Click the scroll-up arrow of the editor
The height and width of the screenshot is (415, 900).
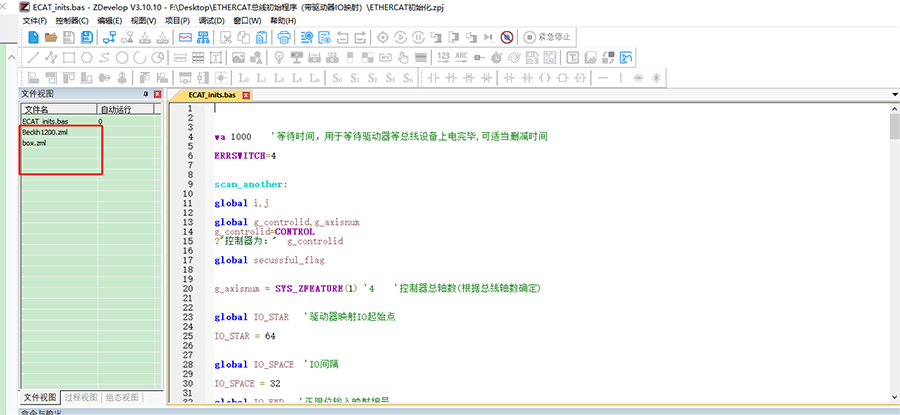tap(894, 108)
